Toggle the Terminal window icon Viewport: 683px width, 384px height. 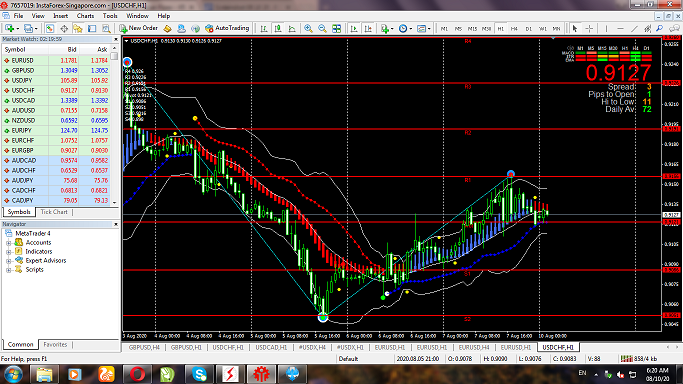coord(92,28)
